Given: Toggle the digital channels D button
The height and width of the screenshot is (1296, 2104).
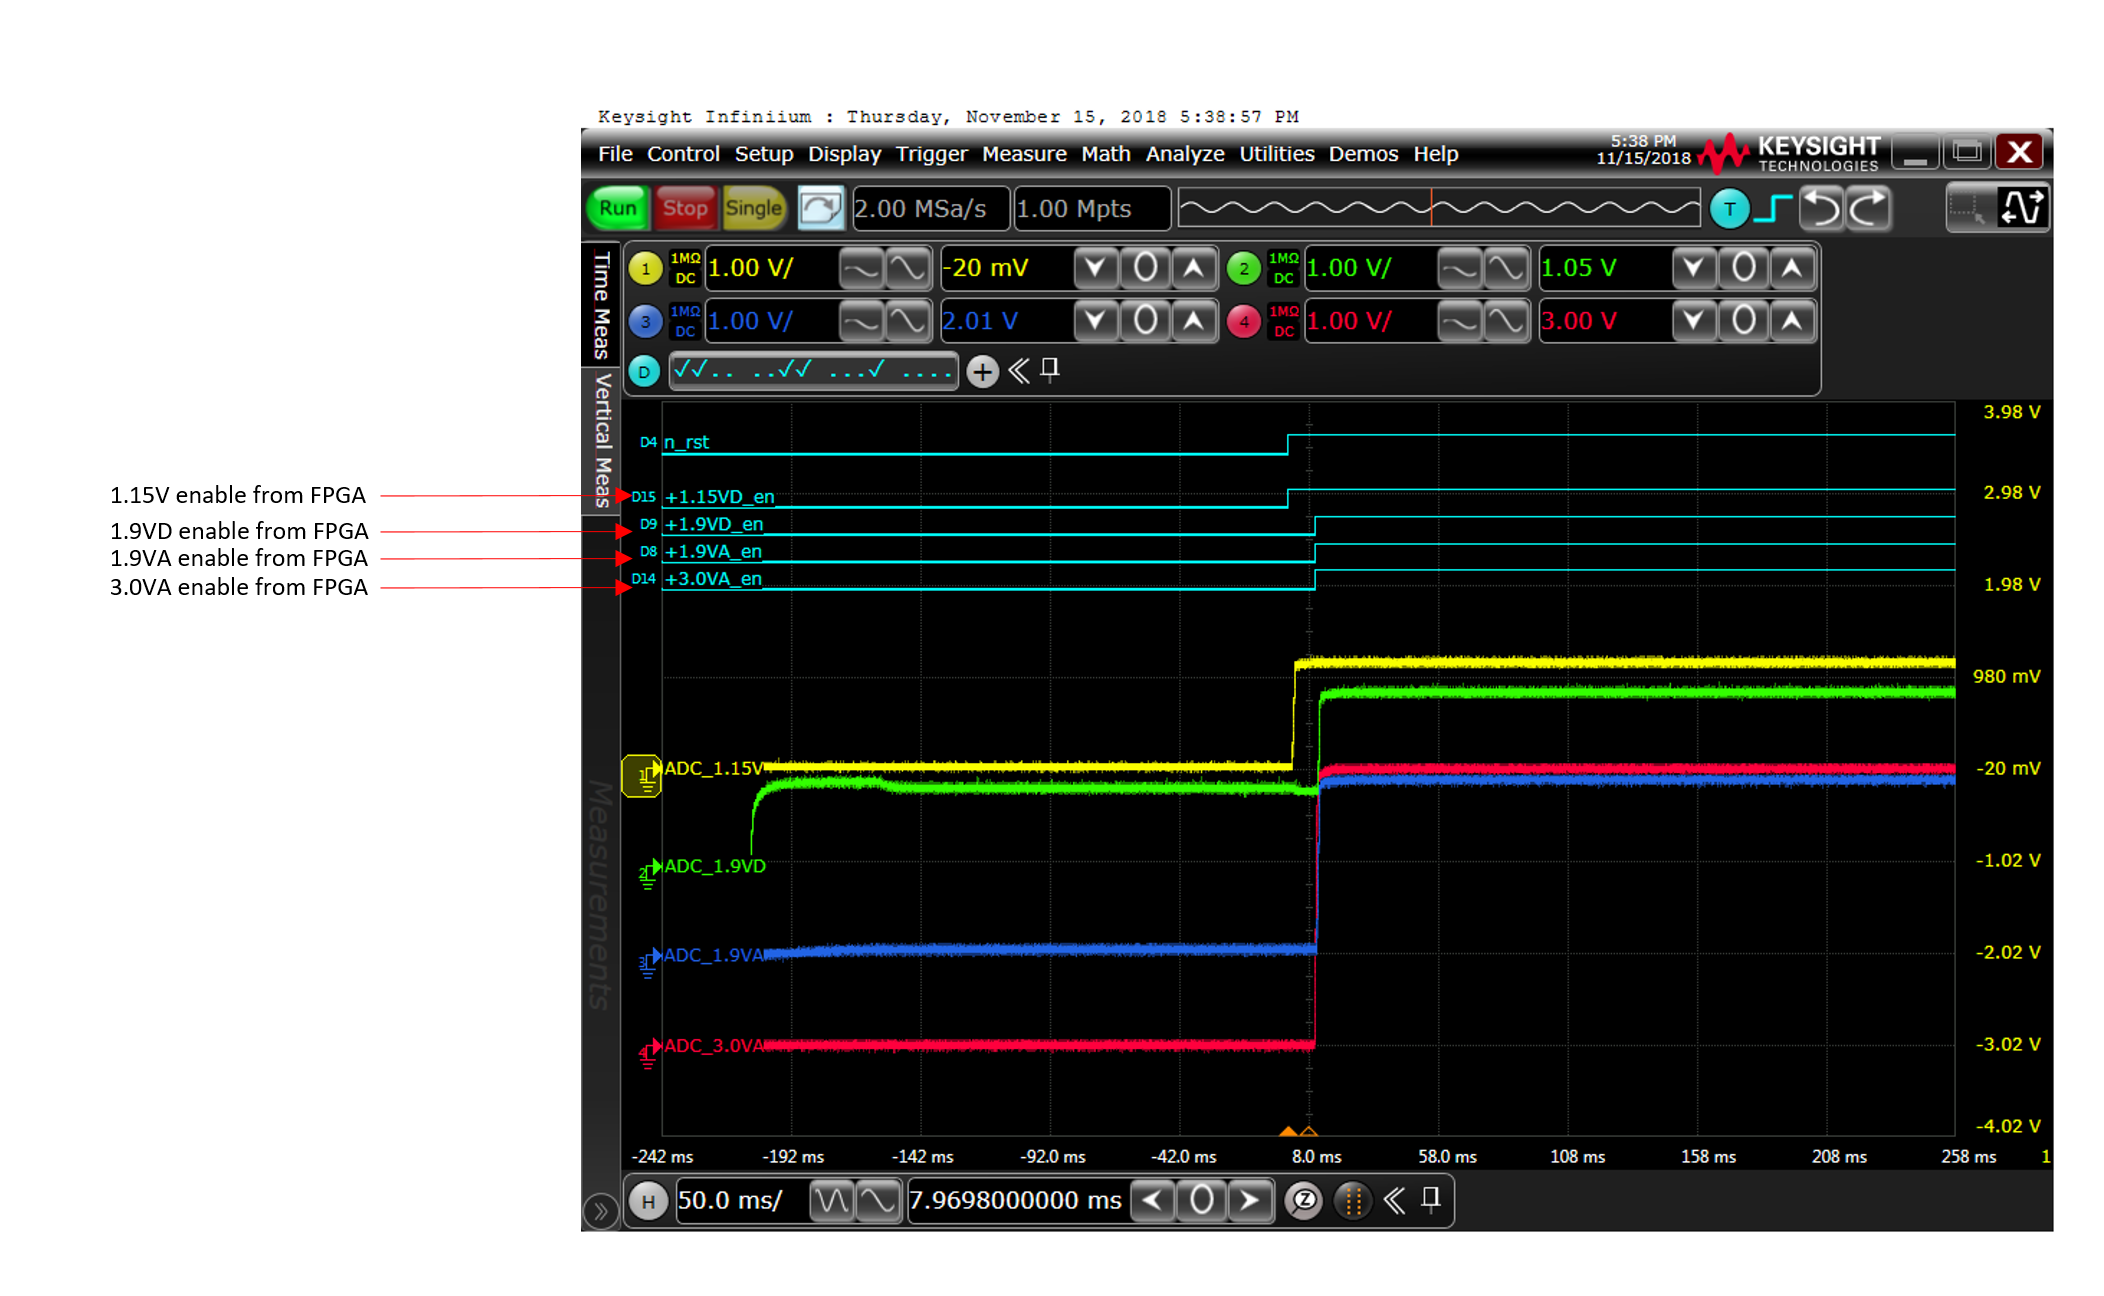Looking at the screenshot, I should [x=644, y=372].
